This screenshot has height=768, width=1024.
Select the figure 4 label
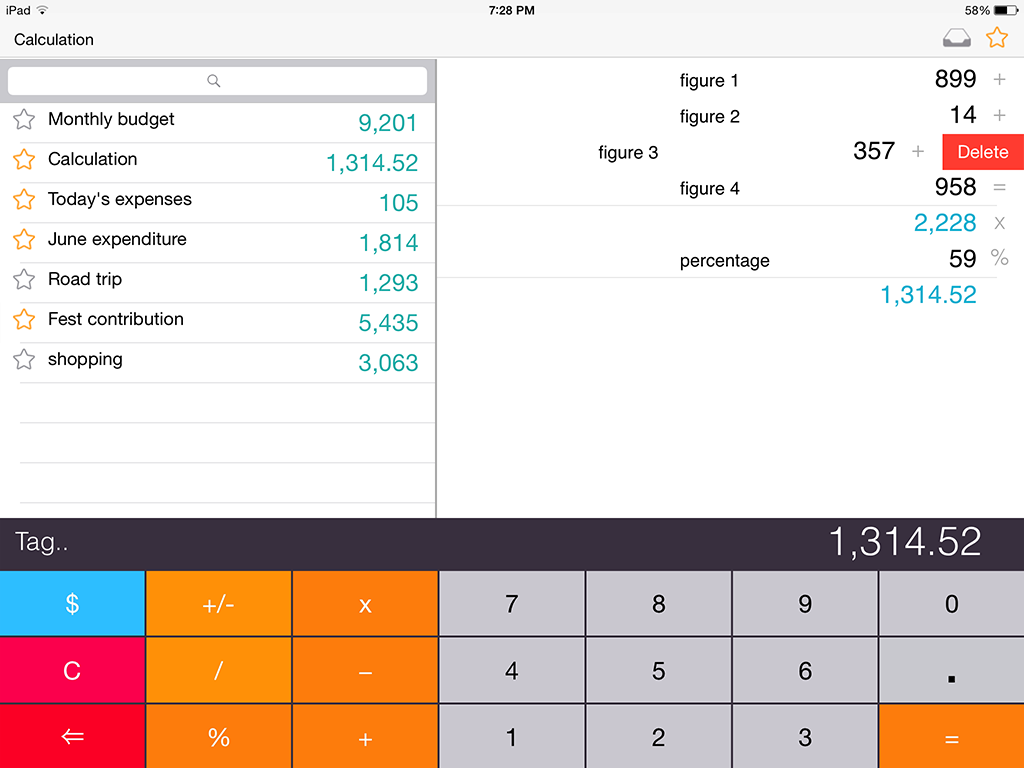tap(709, 189)
